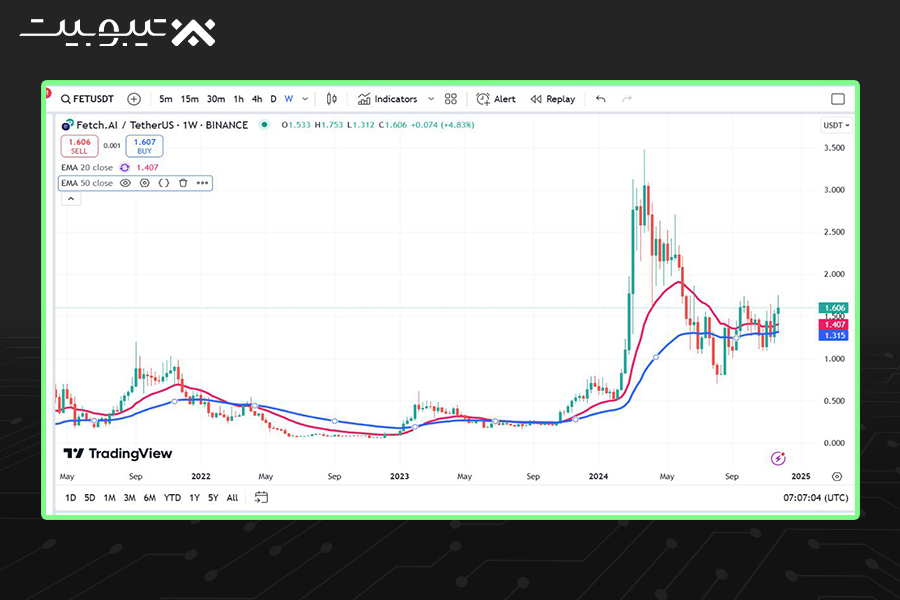Image resolution: width=900 pixels, height=600 pixels.
Task: Switch to the 1h timeframe
Action: tap(239, 99)
